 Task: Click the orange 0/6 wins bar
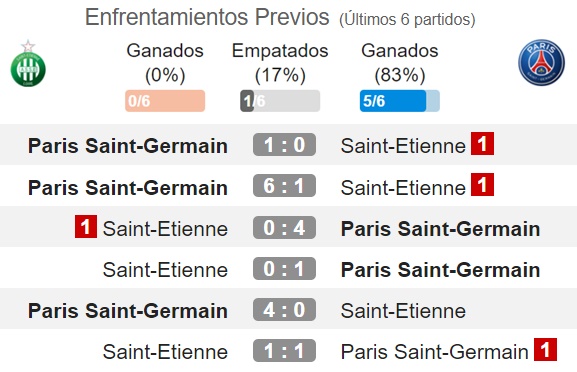tap(165, 100)
